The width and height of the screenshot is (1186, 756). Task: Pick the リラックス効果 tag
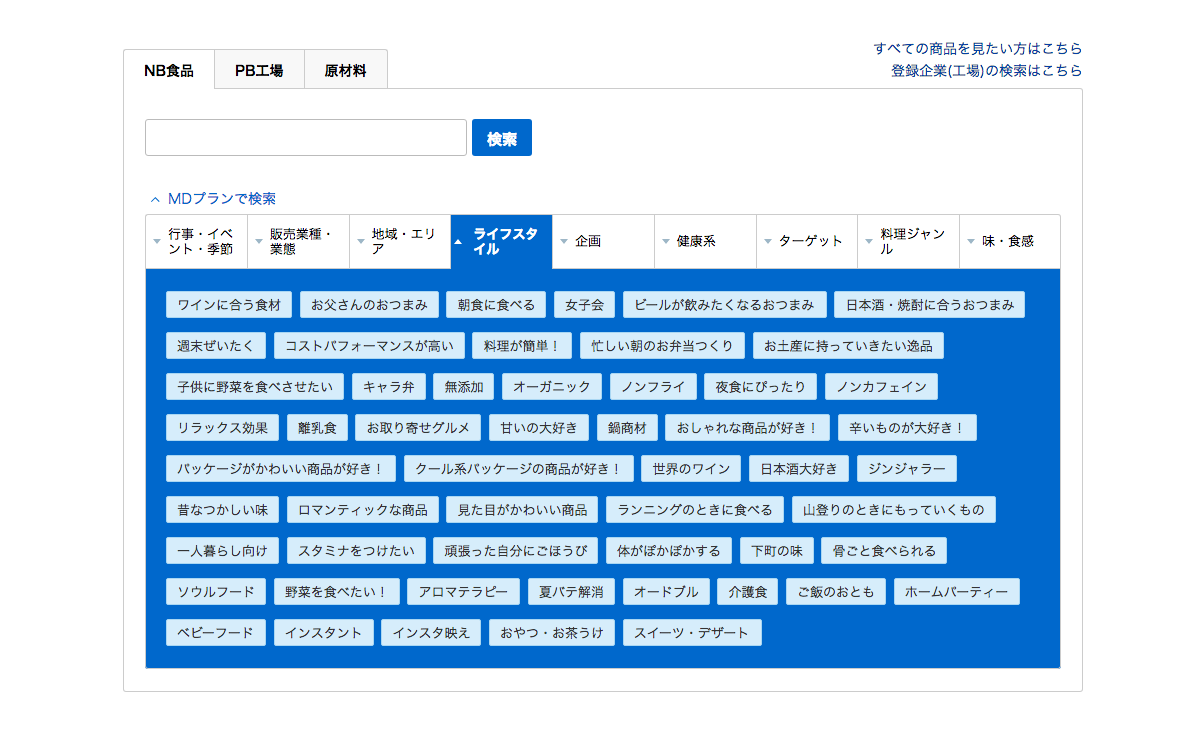point(222,427)
